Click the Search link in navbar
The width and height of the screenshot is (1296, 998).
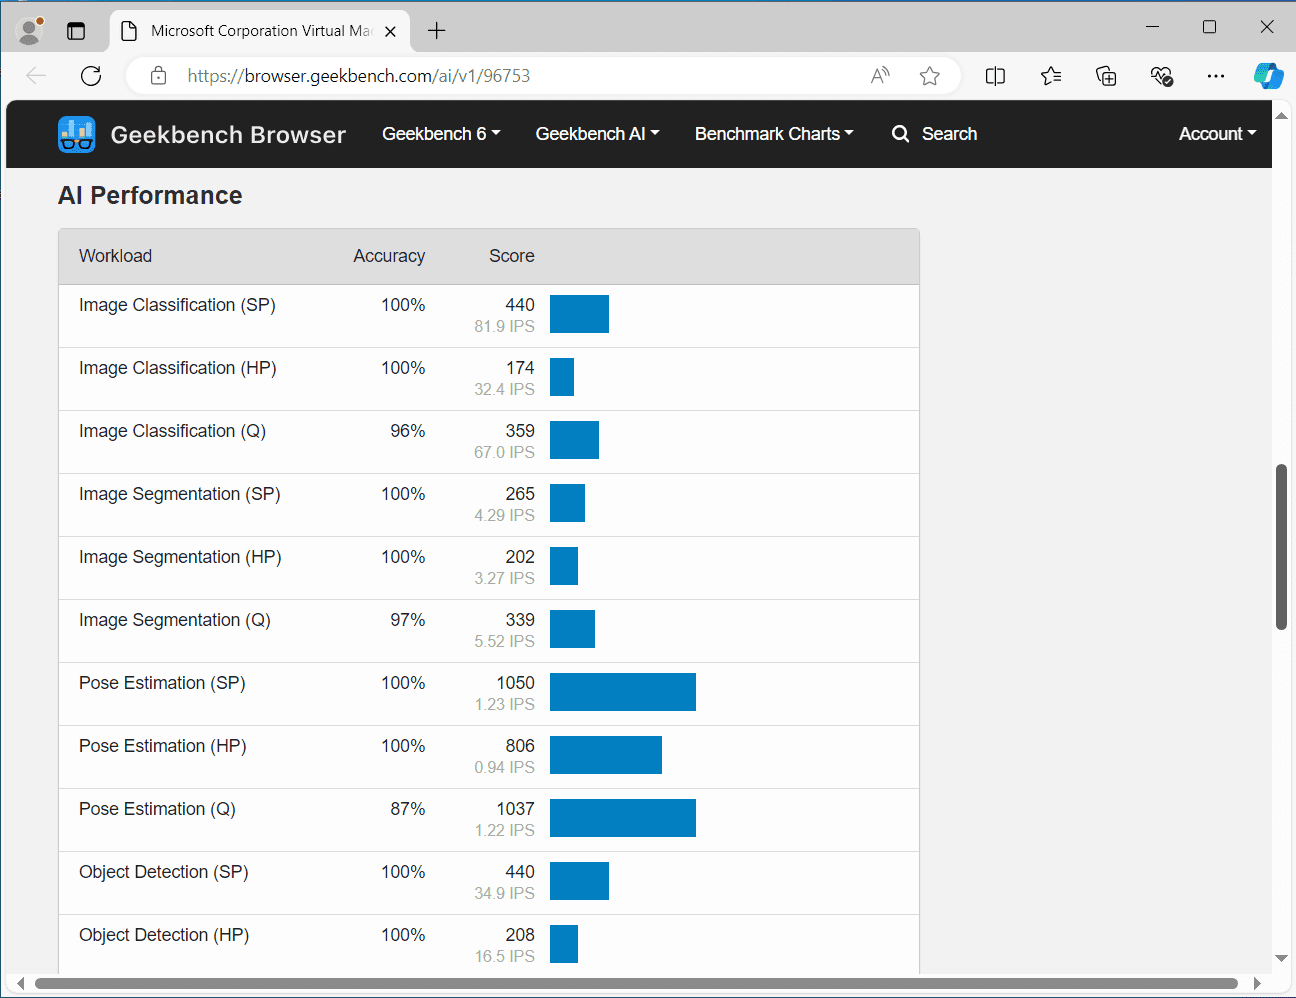(x=934, y=134)
